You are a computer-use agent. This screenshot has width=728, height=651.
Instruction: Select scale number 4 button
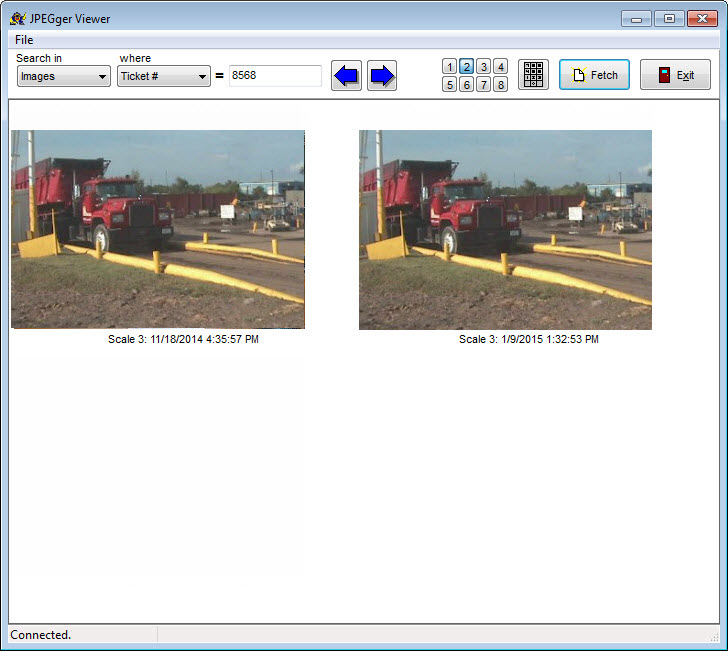500,67
